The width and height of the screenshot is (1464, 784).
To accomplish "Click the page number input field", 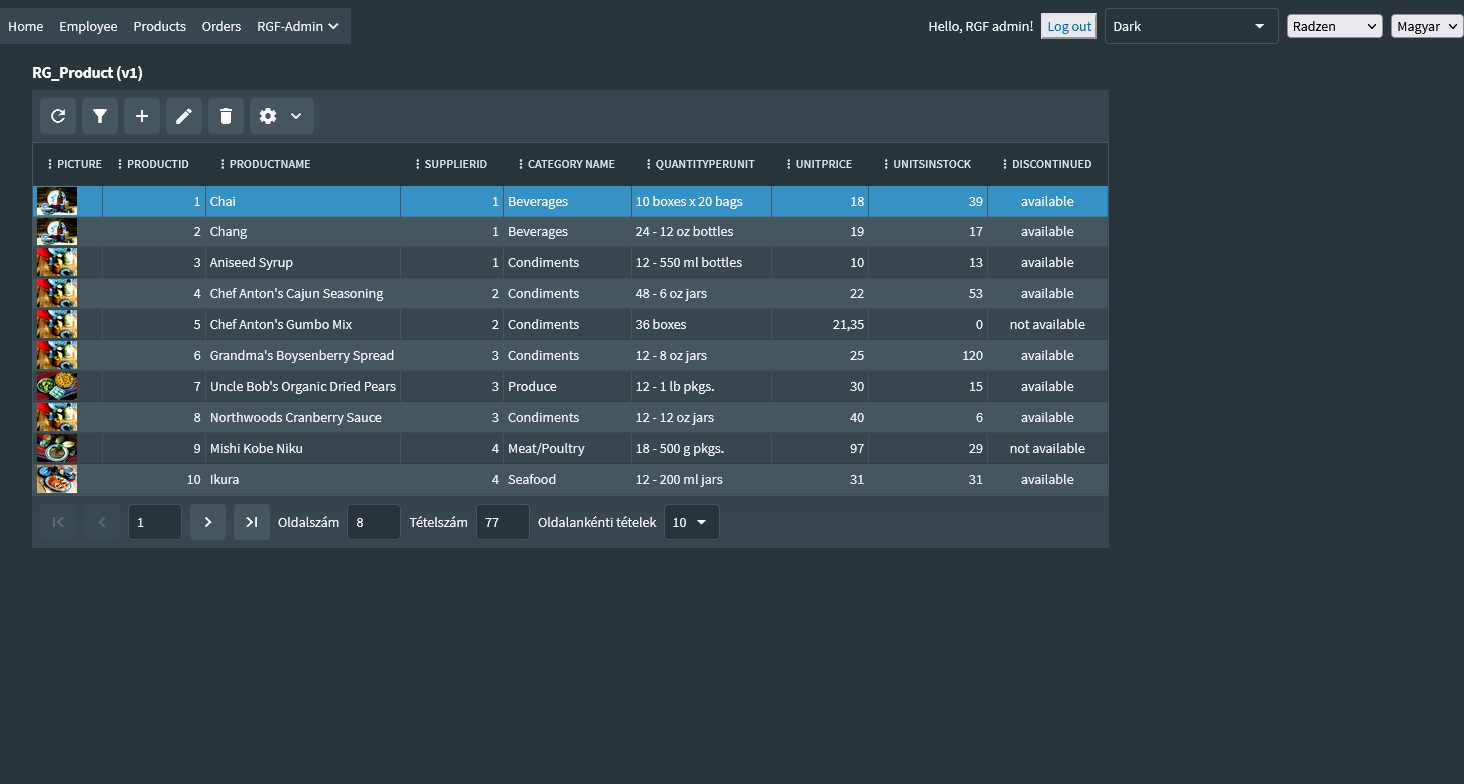I will 154,522.
